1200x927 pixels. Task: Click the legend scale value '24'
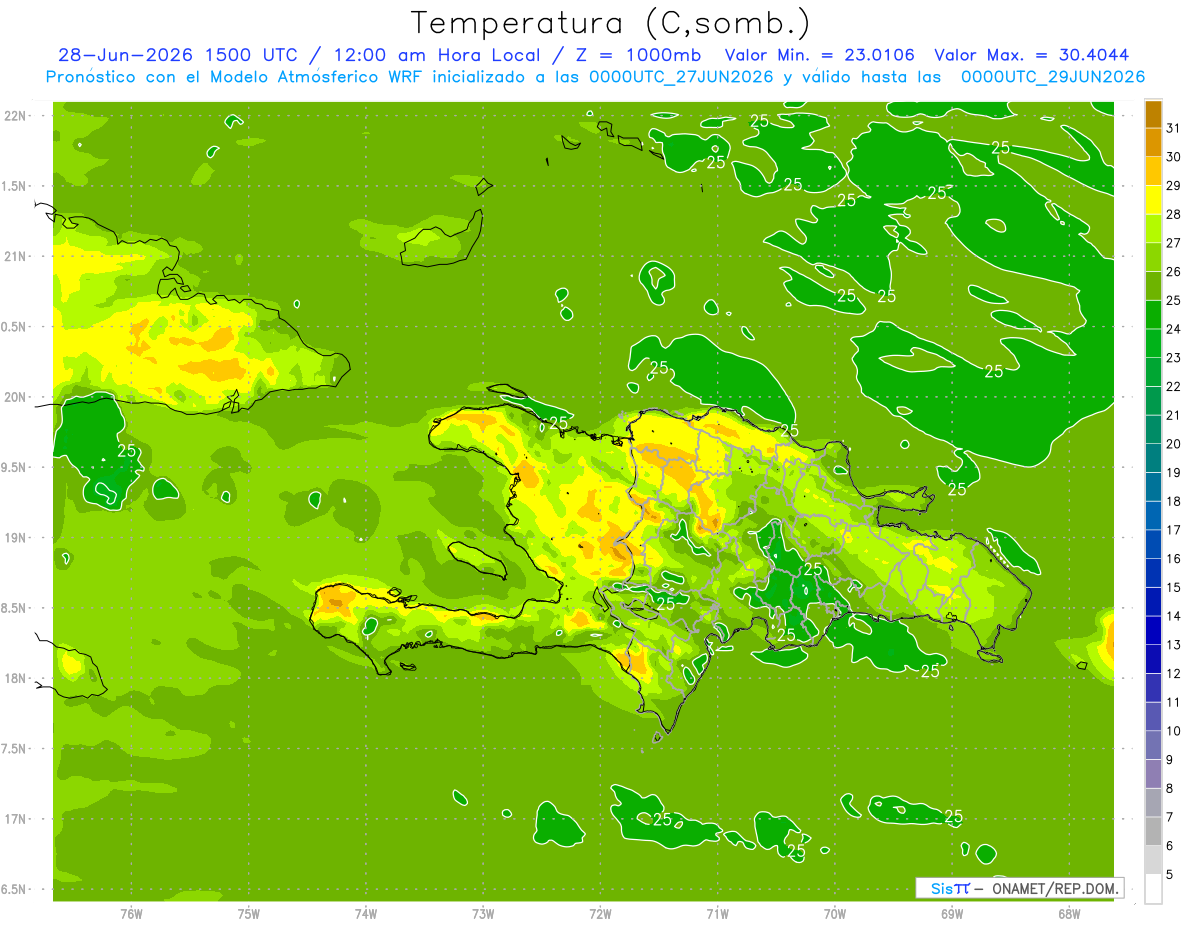click(x=1173, y=329)
